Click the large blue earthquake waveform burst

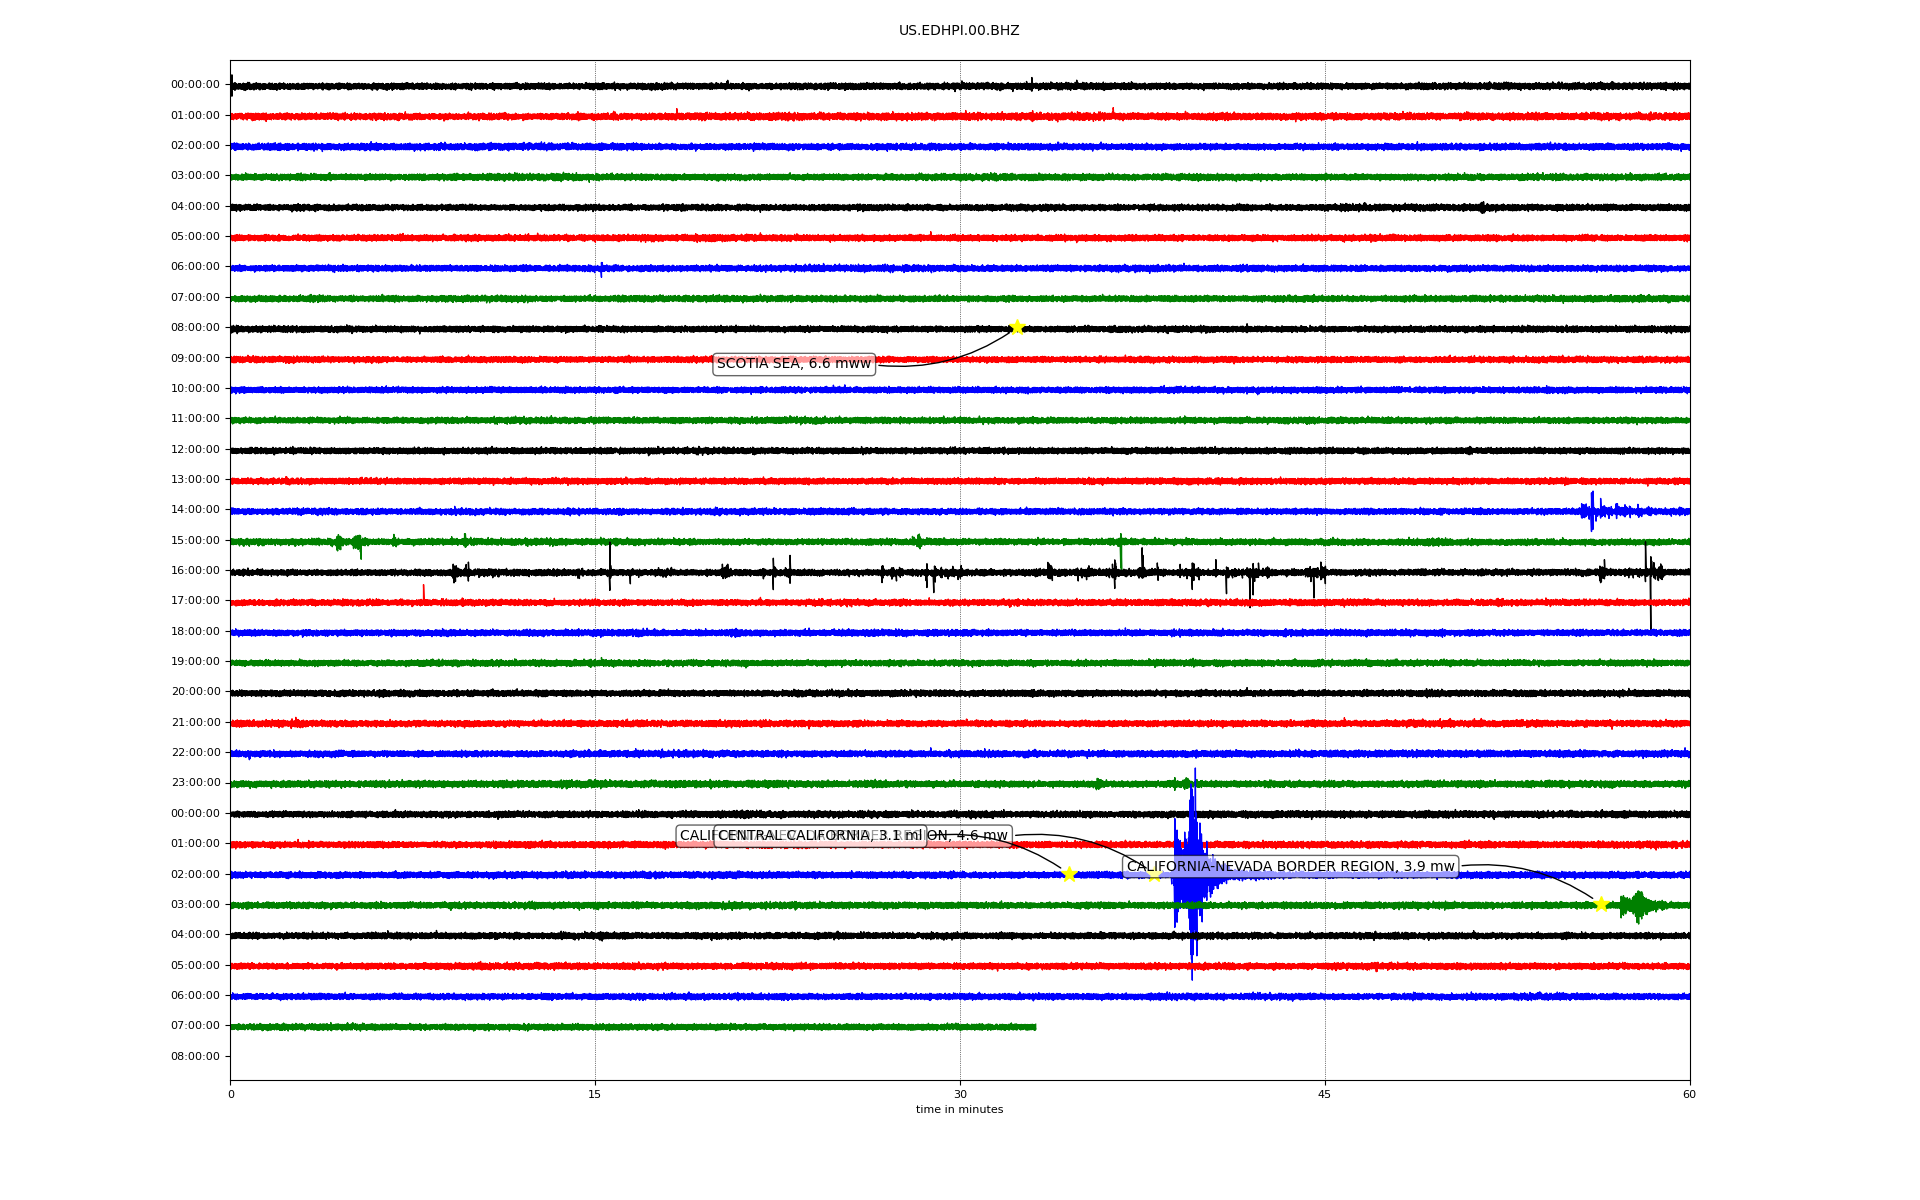coord(1192,874)
